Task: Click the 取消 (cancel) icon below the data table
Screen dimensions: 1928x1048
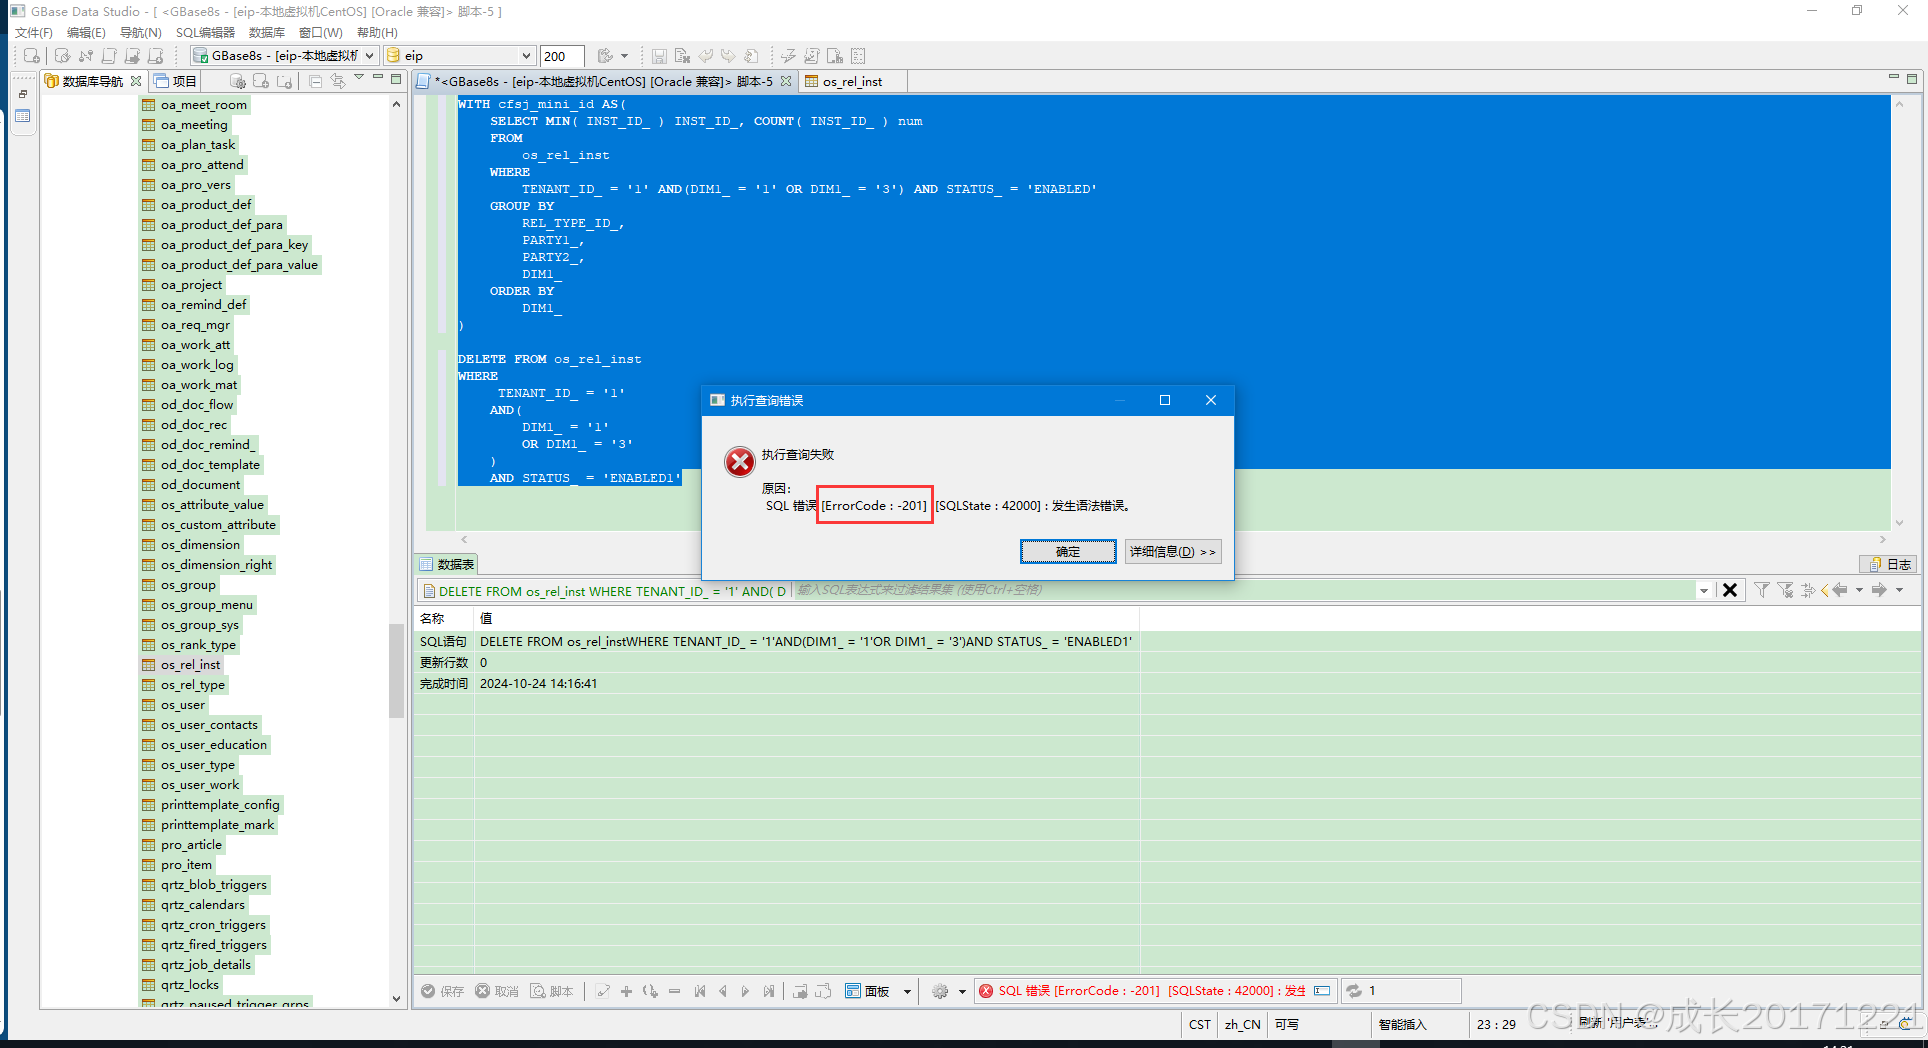Action: click(482, 990)
